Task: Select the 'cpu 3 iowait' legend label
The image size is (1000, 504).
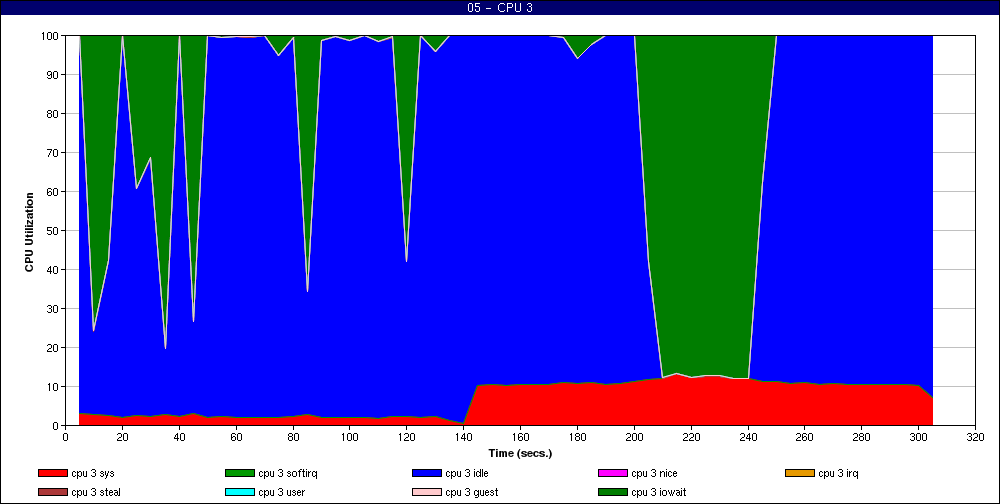Action: [659, 492]
